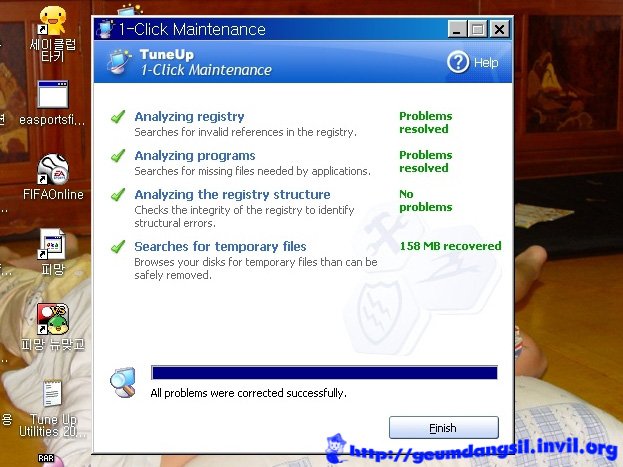Click the green checkmark beside Analyzing registry
Viewport: 623px width, 467px height.
click(x=118, y=116)
